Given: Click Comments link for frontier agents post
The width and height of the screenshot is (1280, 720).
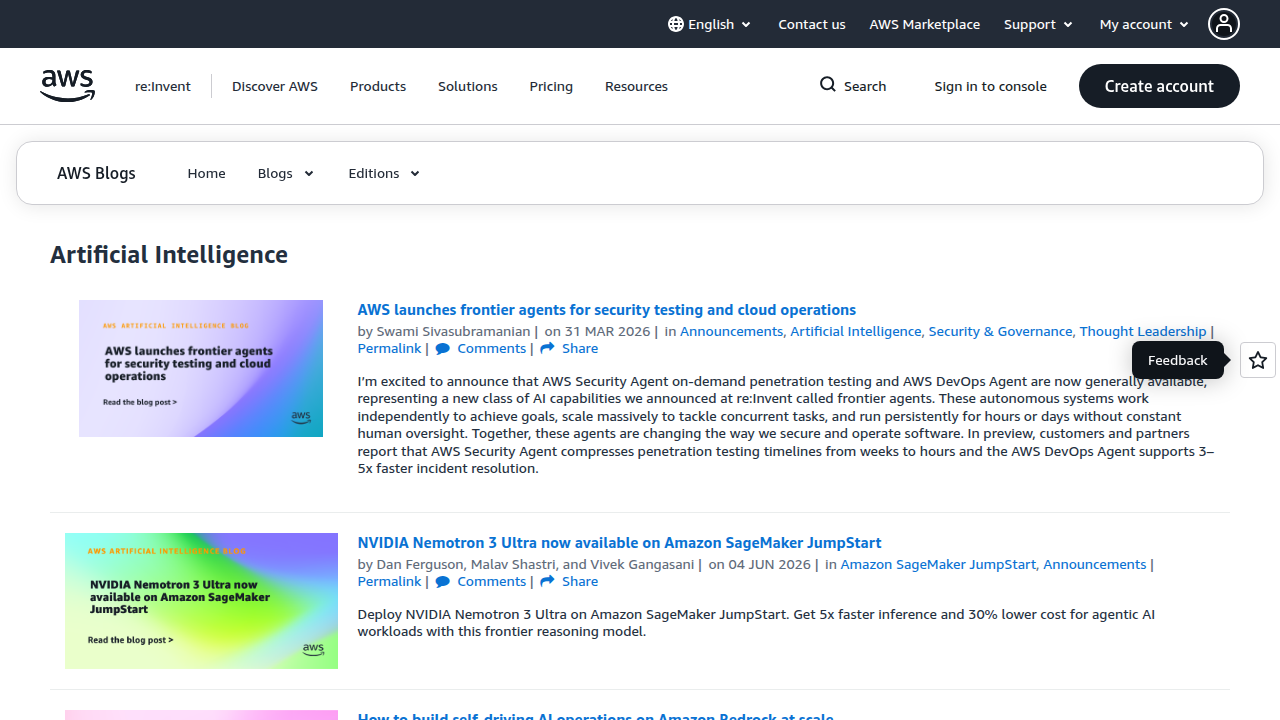Looking at the screenshot, I should tap(492, 349).
